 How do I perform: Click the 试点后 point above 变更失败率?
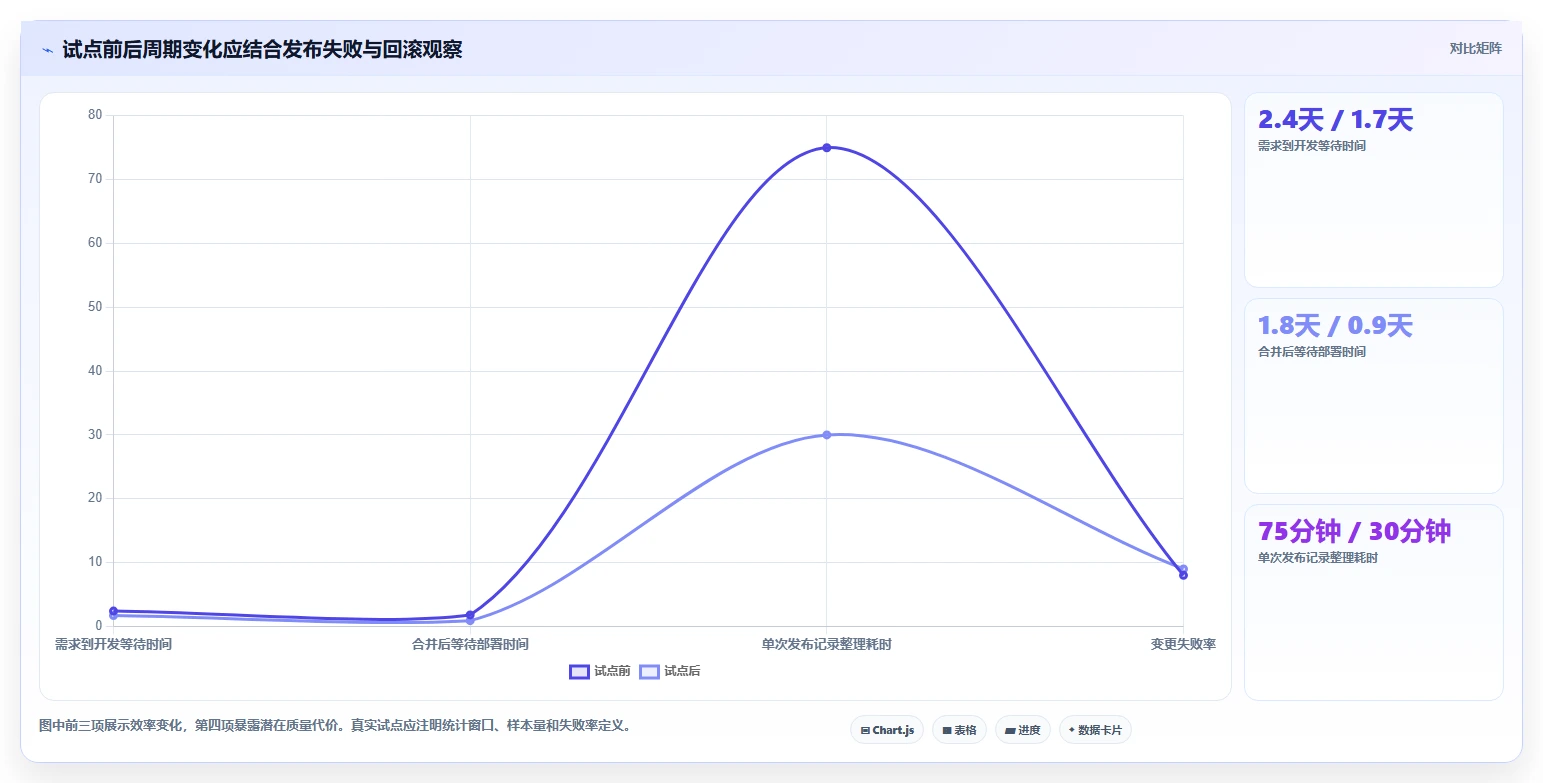click(1183, 569)
